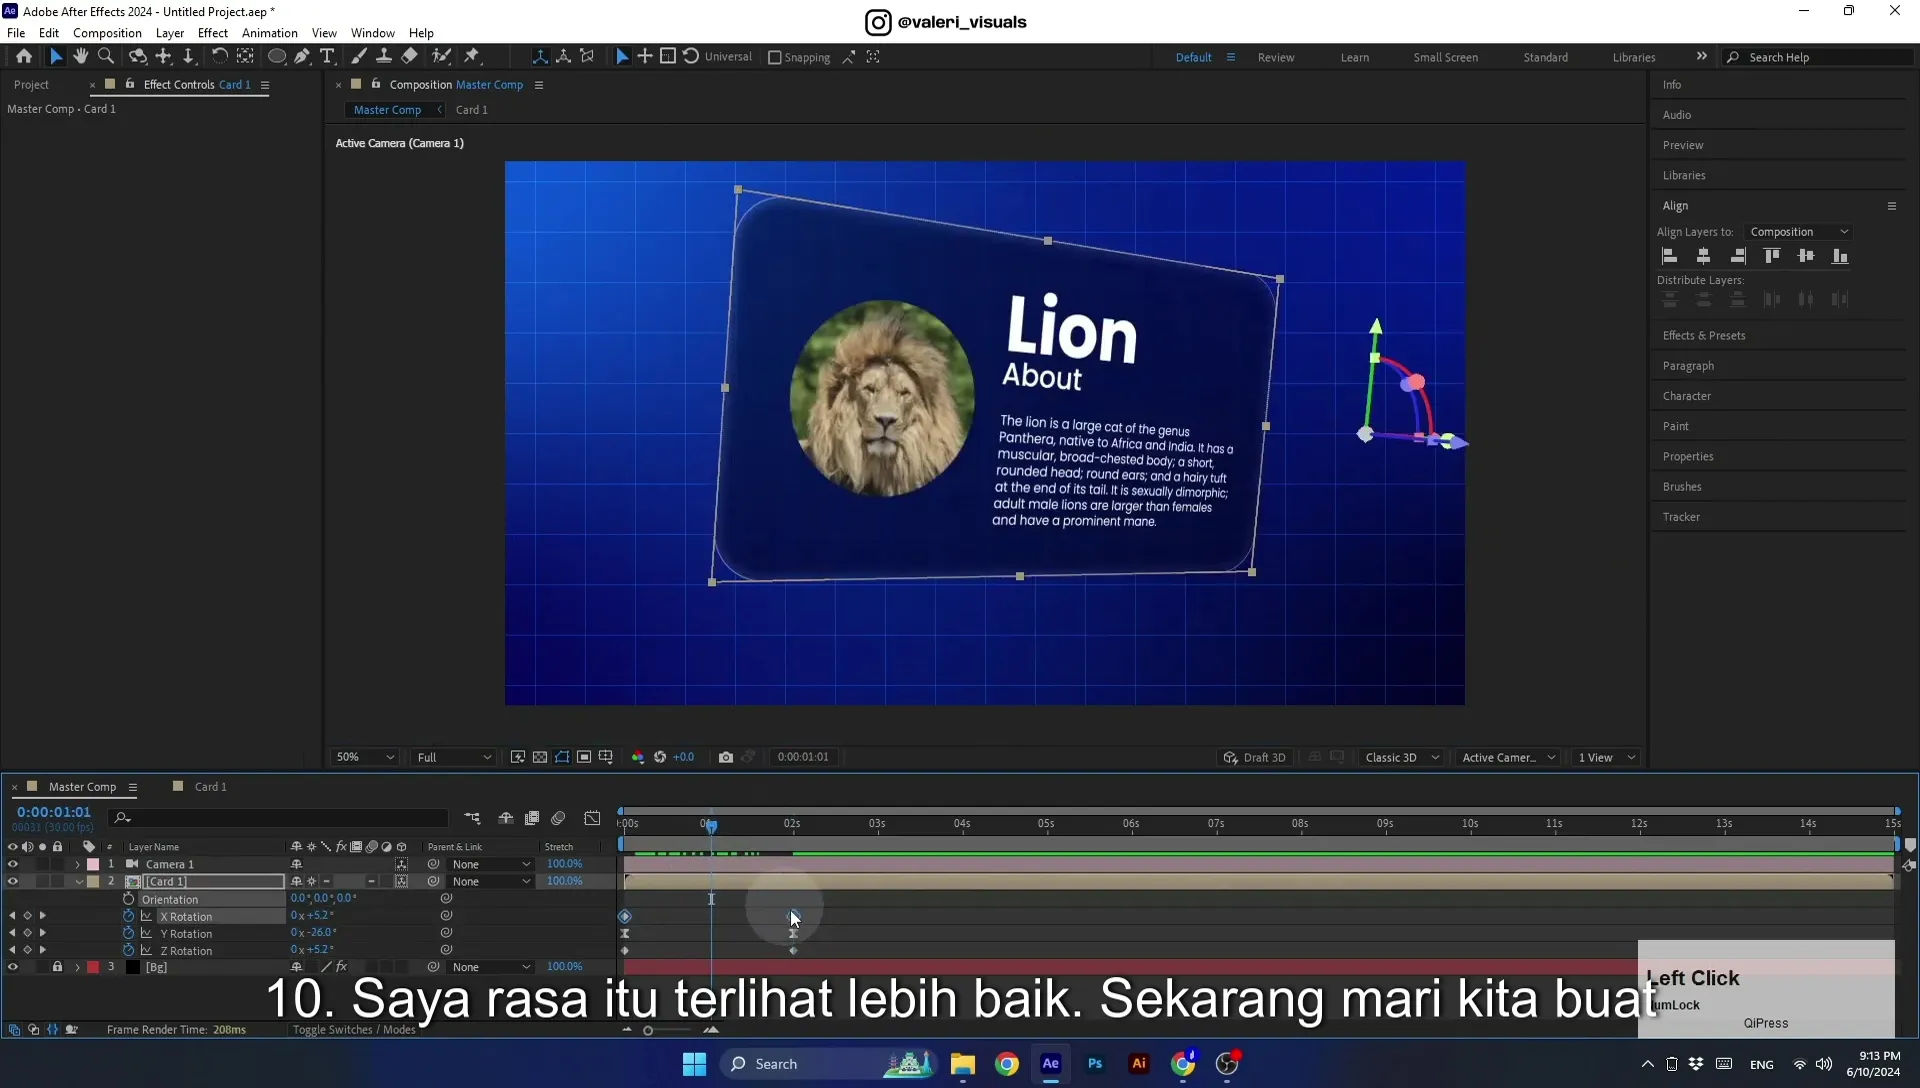Screen dimensions: 1920x1088
Task: Open After Effects from Windows taskbar
Action: tap(1051, 1064)
